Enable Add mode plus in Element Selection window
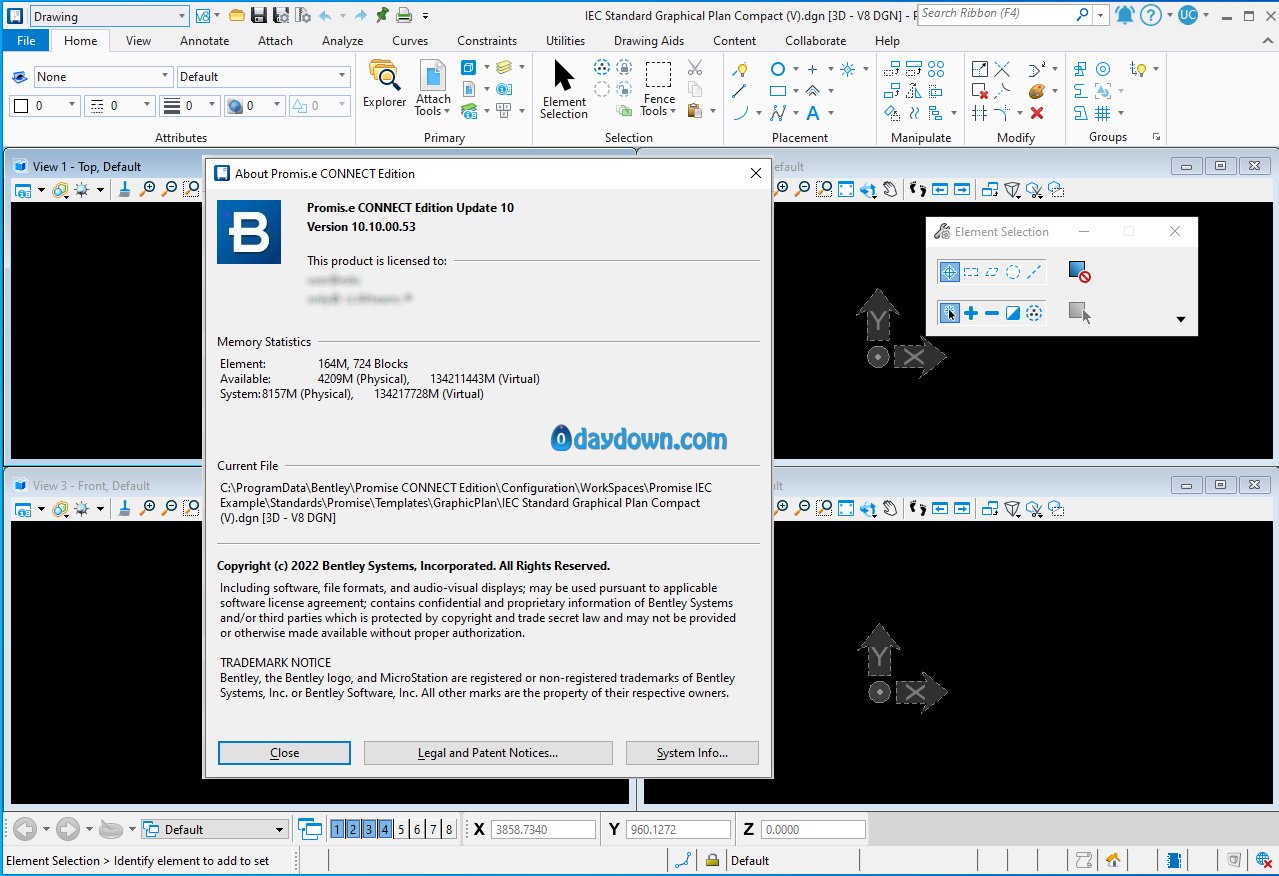Viewport: 1279px width, 876px height. [x=970, y=313]
